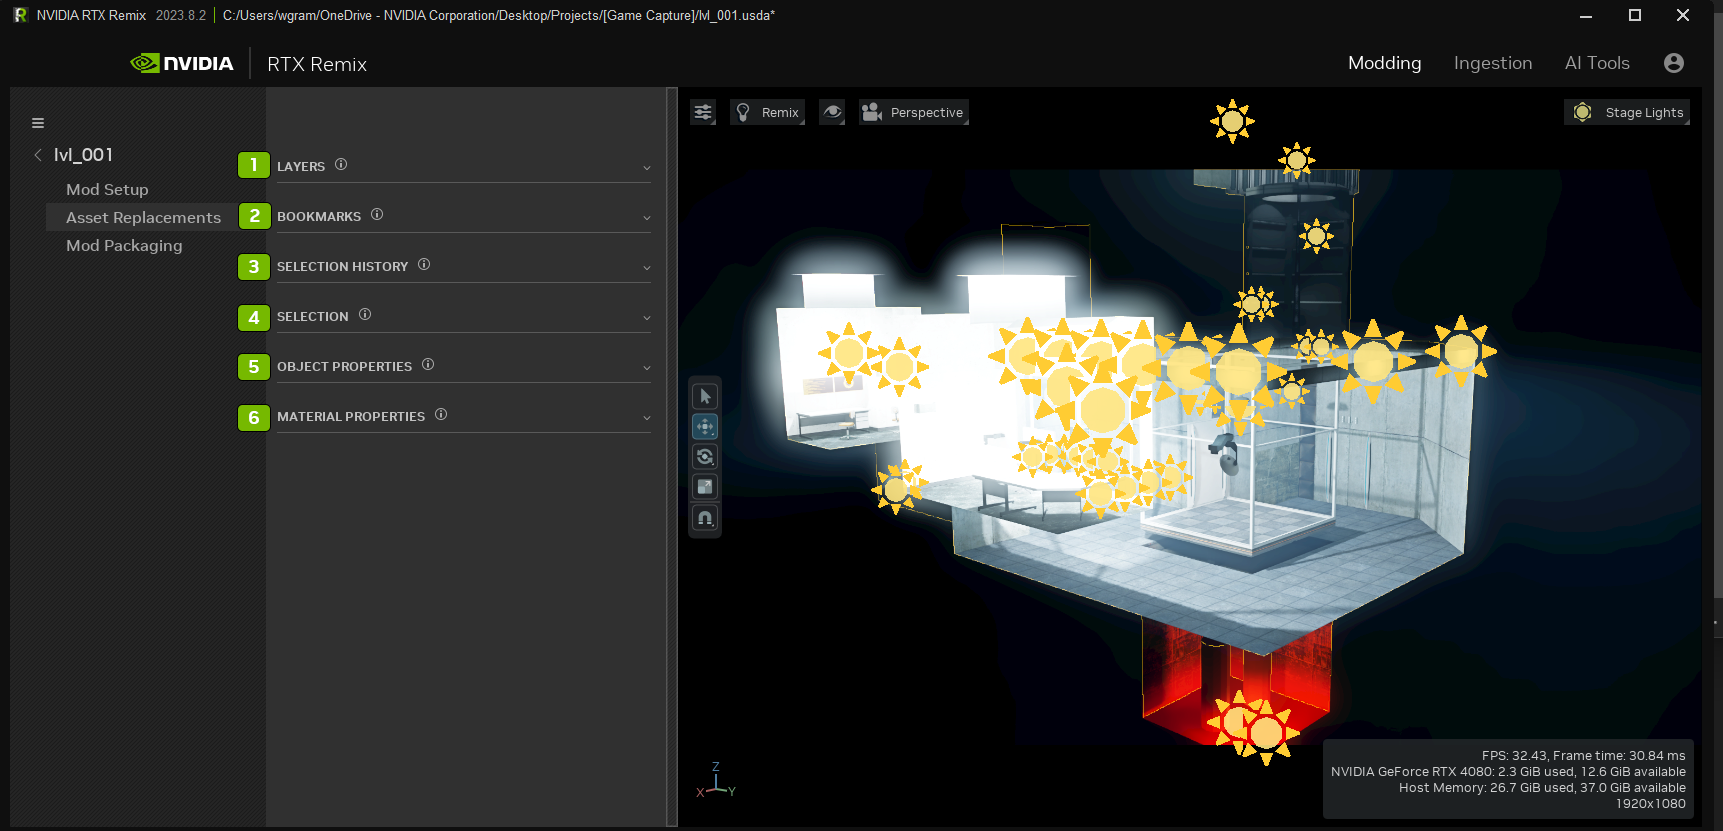The height and width of the screenshot is (831, 1723).
Task: Open the Mod Packaging section
Action: (x=124, y=245)
